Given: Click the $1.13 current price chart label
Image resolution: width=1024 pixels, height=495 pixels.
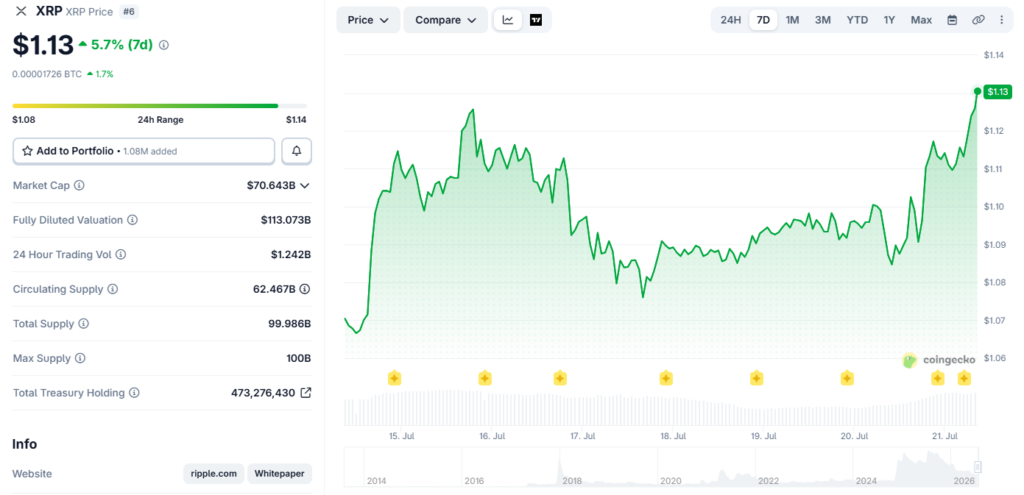Looking at the screenshot, I should [x=999, y=91].
